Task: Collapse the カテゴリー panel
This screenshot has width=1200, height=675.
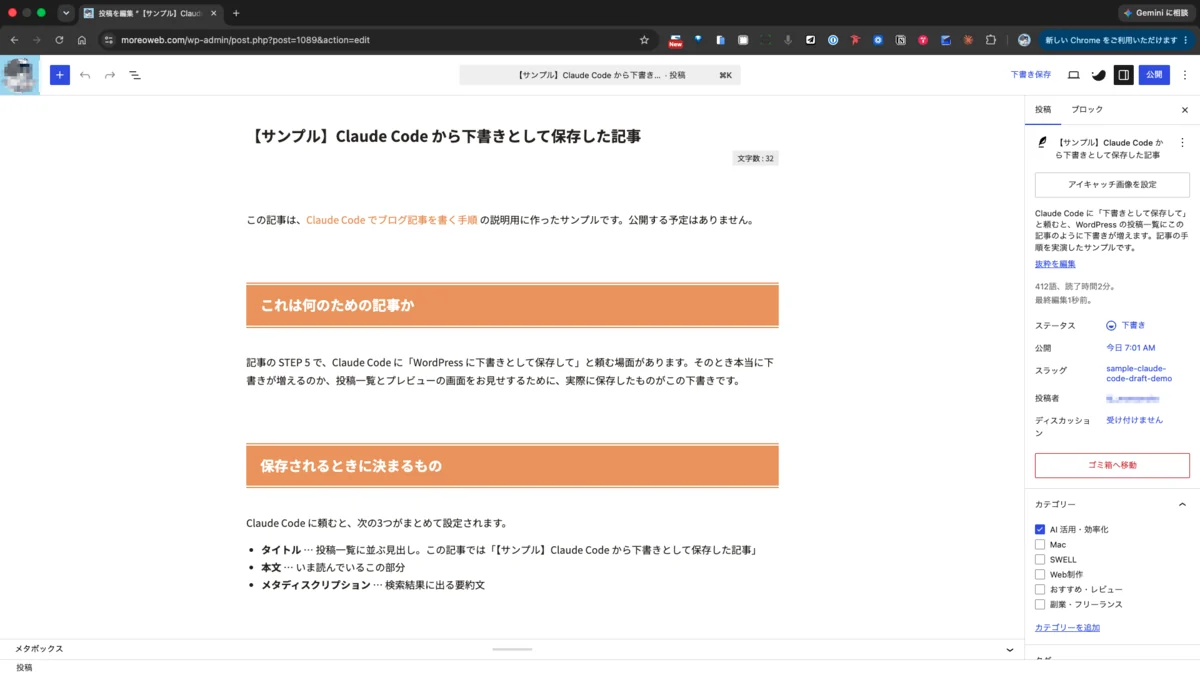Action: 1182,505
